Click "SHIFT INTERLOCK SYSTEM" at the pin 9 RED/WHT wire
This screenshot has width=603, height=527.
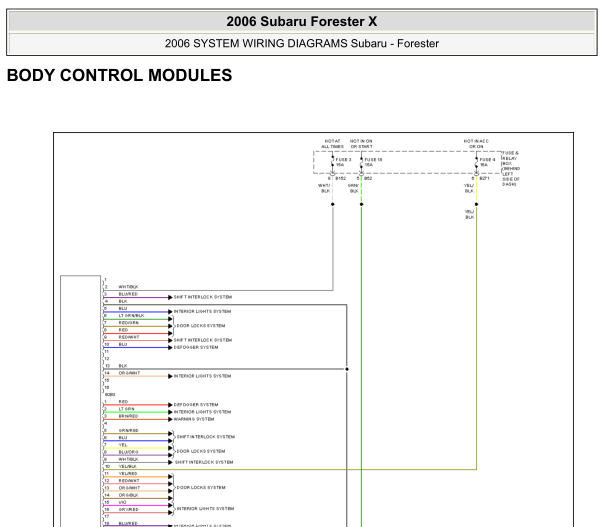pyautogui.click(x=203, y=340)
